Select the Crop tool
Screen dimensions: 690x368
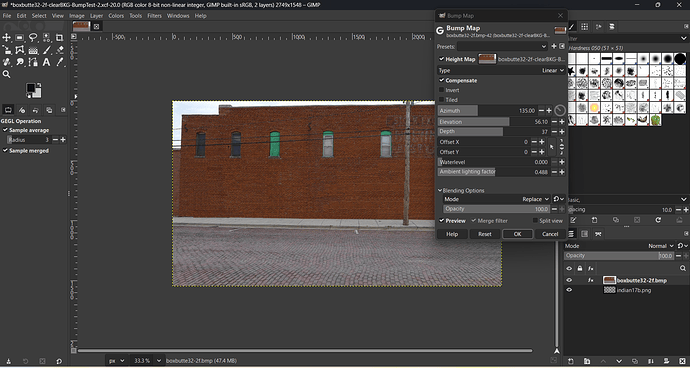[59, 38]
